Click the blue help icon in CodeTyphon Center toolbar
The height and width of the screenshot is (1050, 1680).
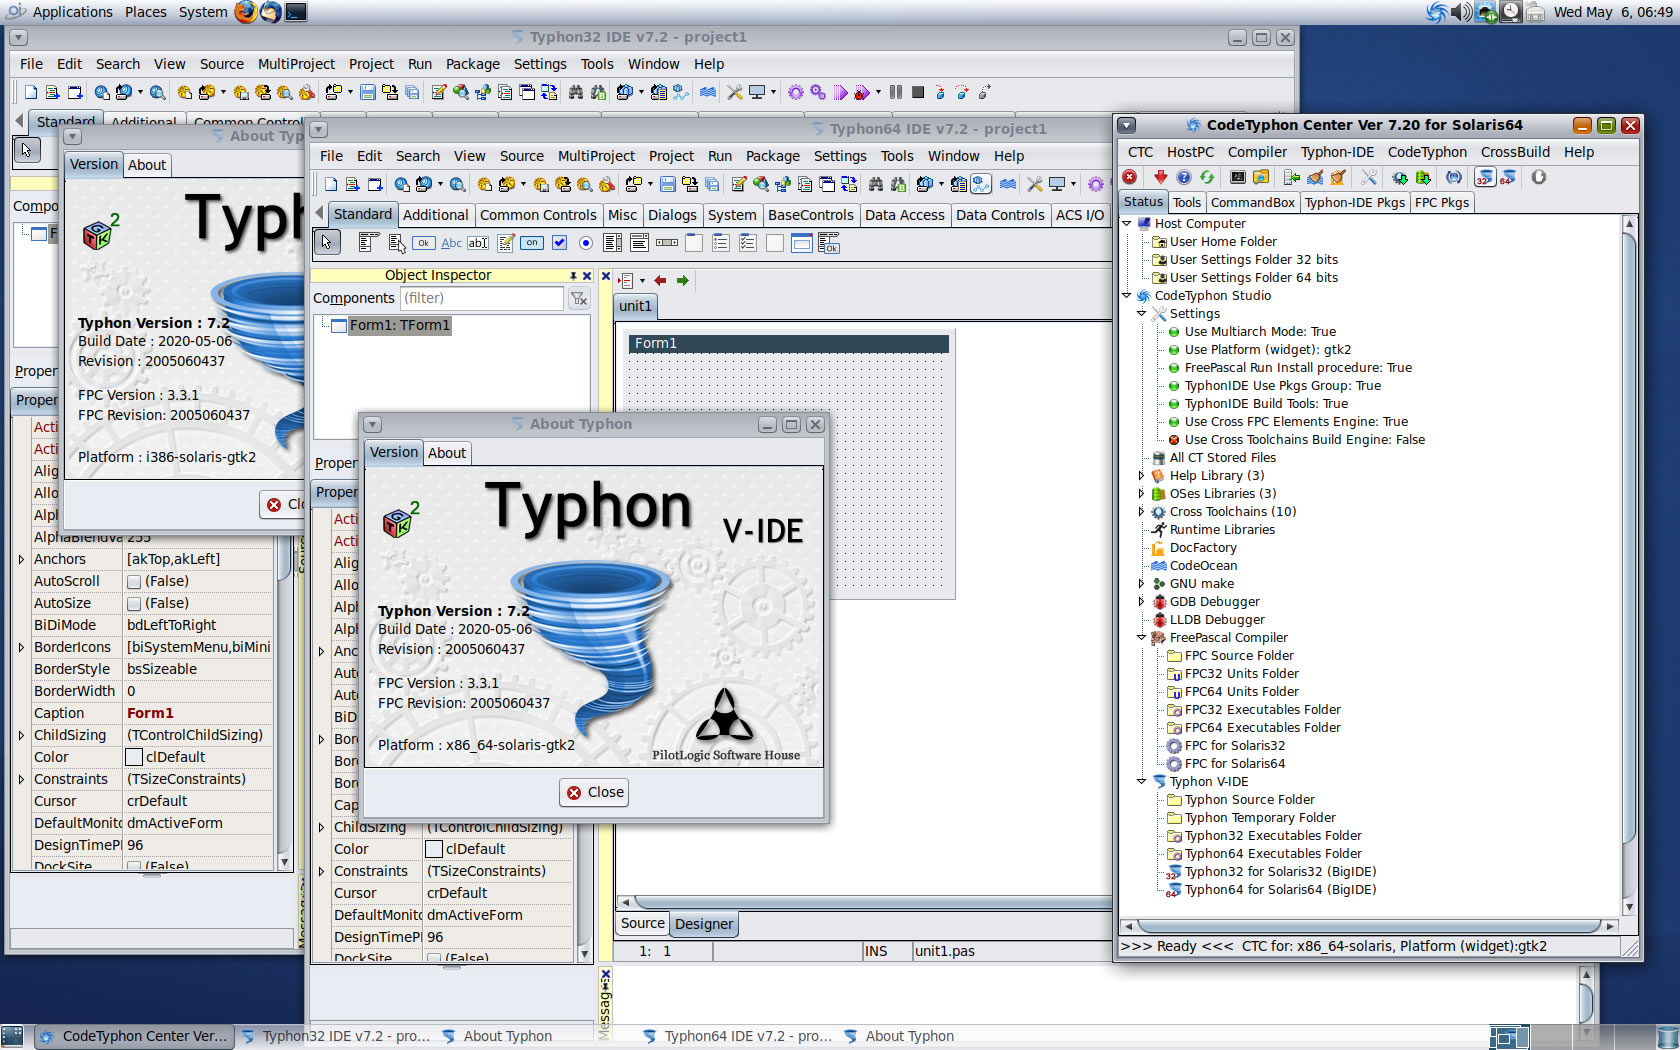[x=1184, y=177]
